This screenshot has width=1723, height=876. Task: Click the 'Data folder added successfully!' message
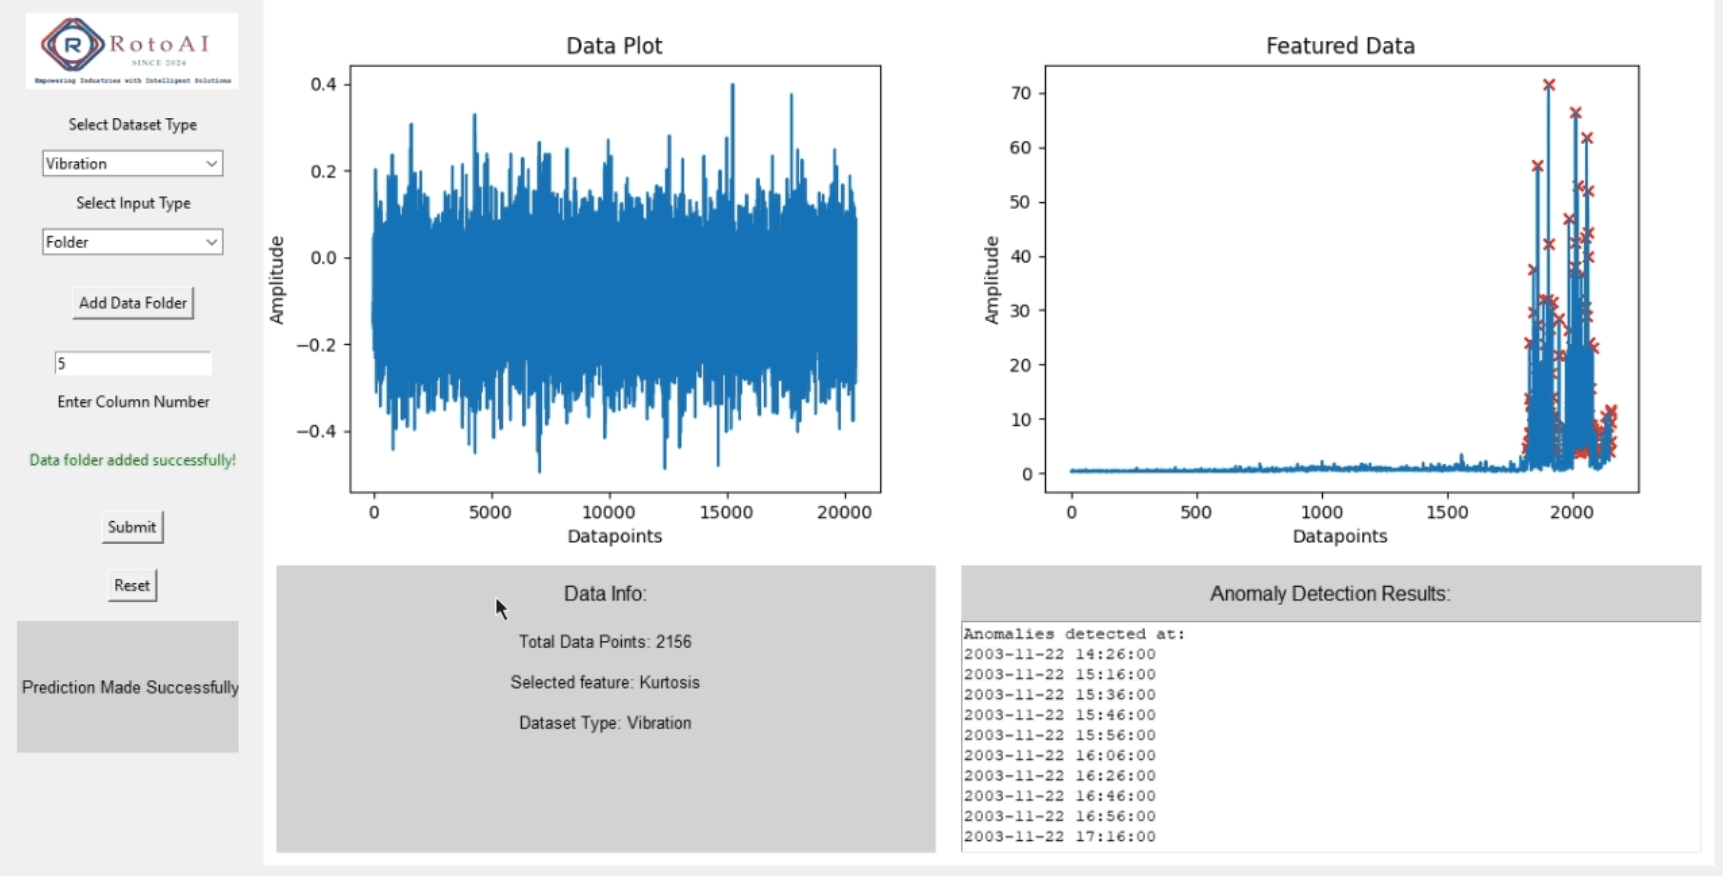132,460
